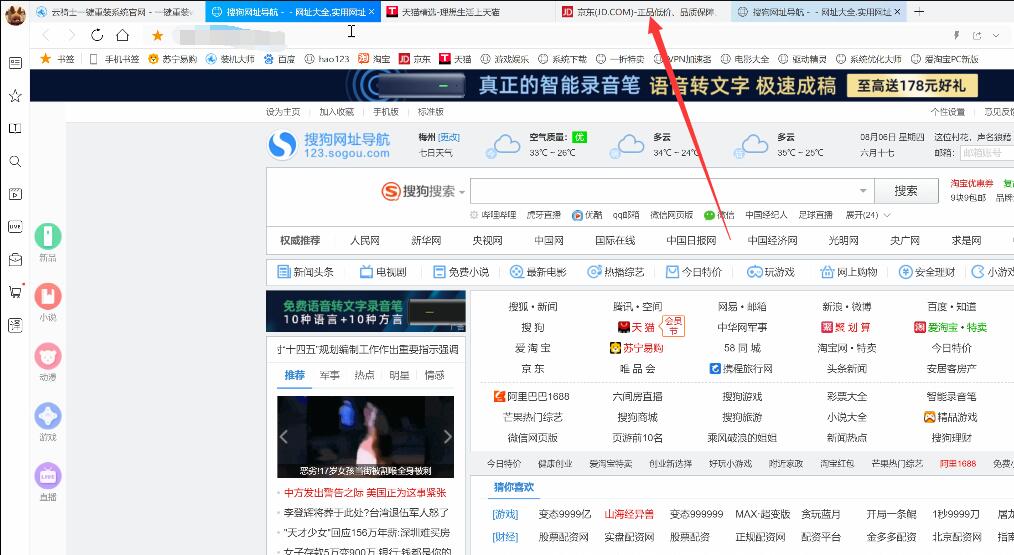This screenshot has width=1014, height=555.
Task: Select the 明星 news tab
Action: pos(399,375)
